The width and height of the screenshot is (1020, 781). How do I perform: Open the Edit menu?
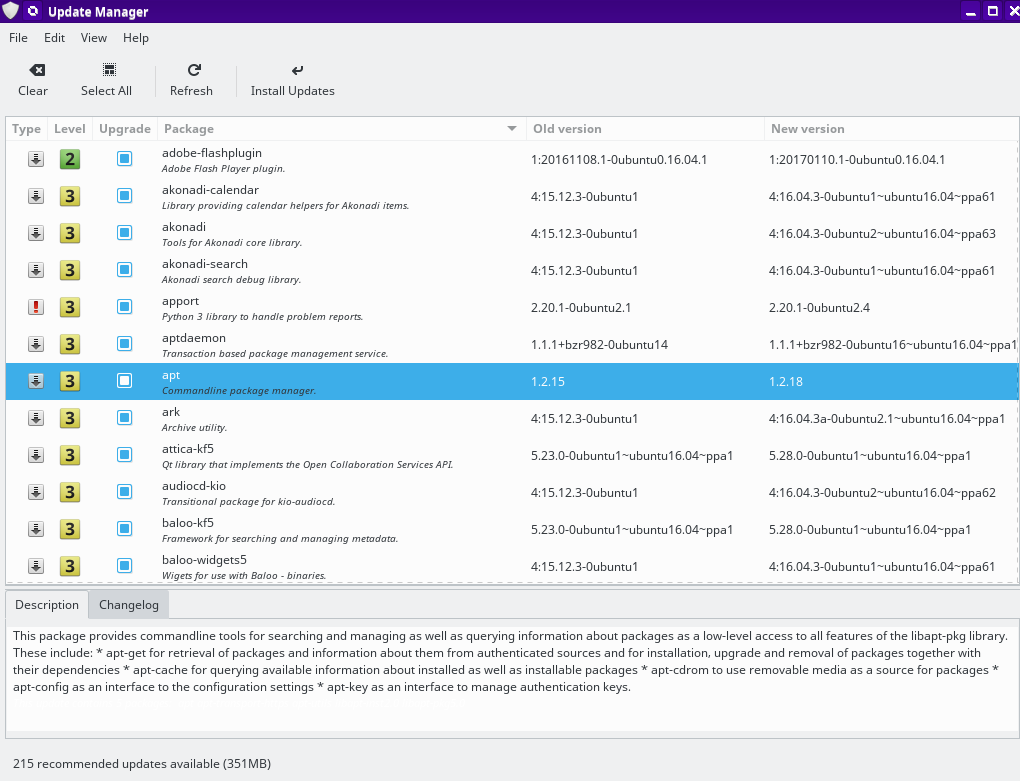54,38
